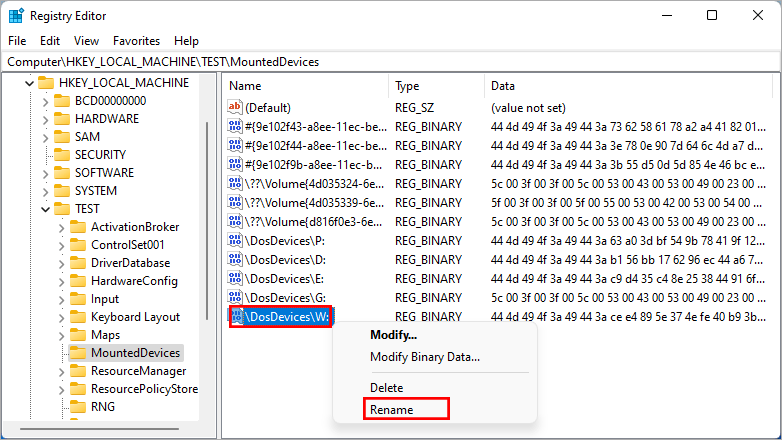Click the BCD00000000 folder icon
782x440 pixels.
point(62,101)
